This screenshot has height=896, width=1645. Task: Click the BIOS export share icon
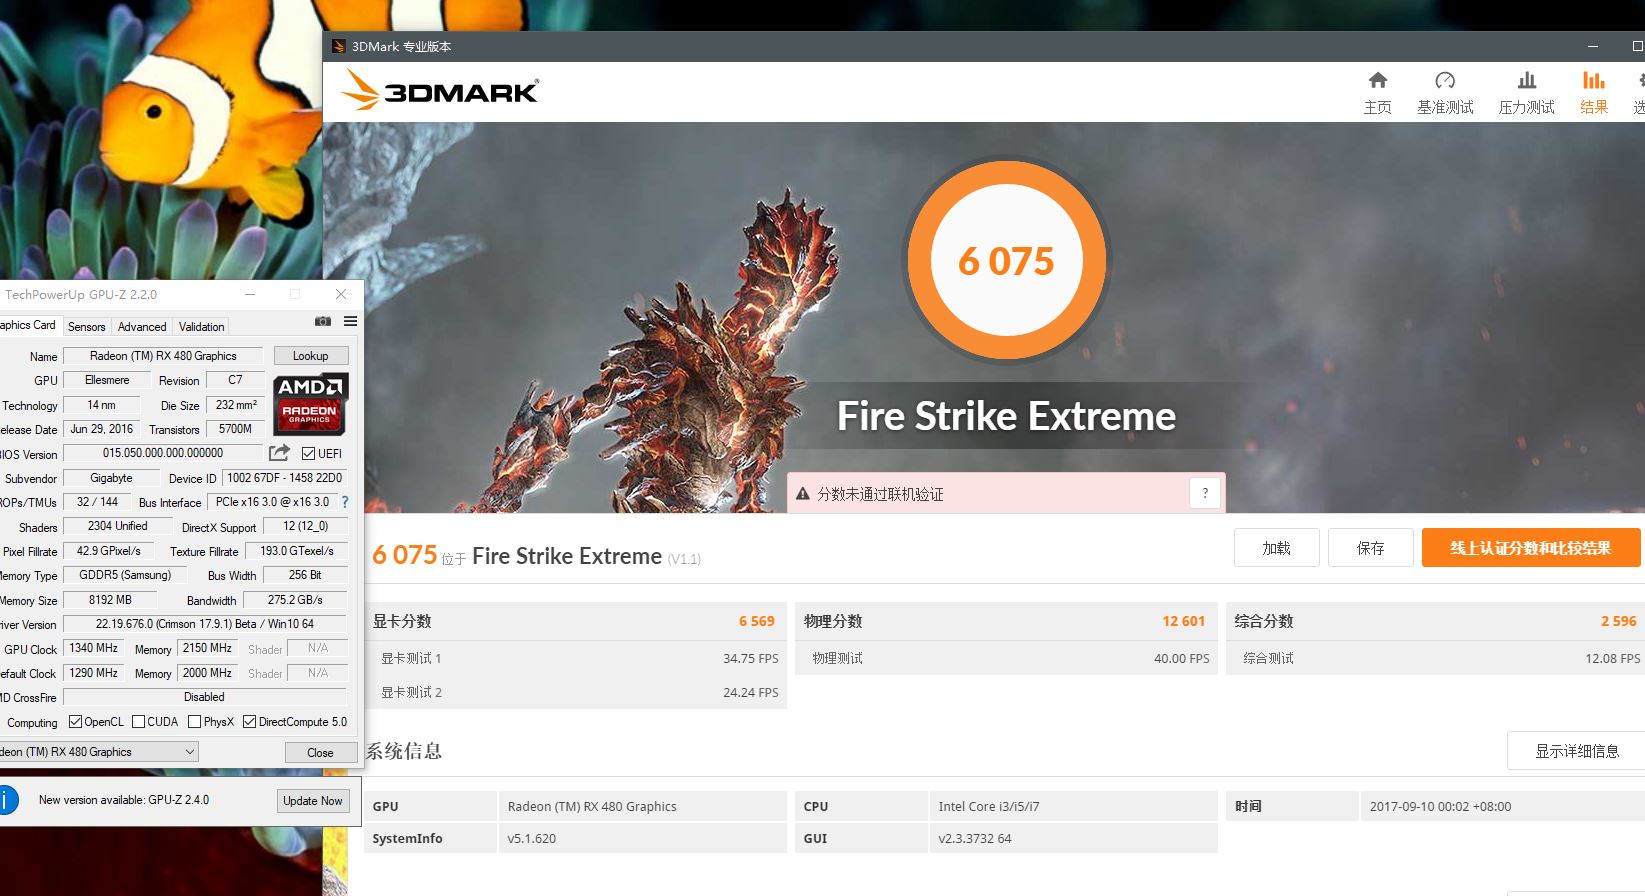280,453
